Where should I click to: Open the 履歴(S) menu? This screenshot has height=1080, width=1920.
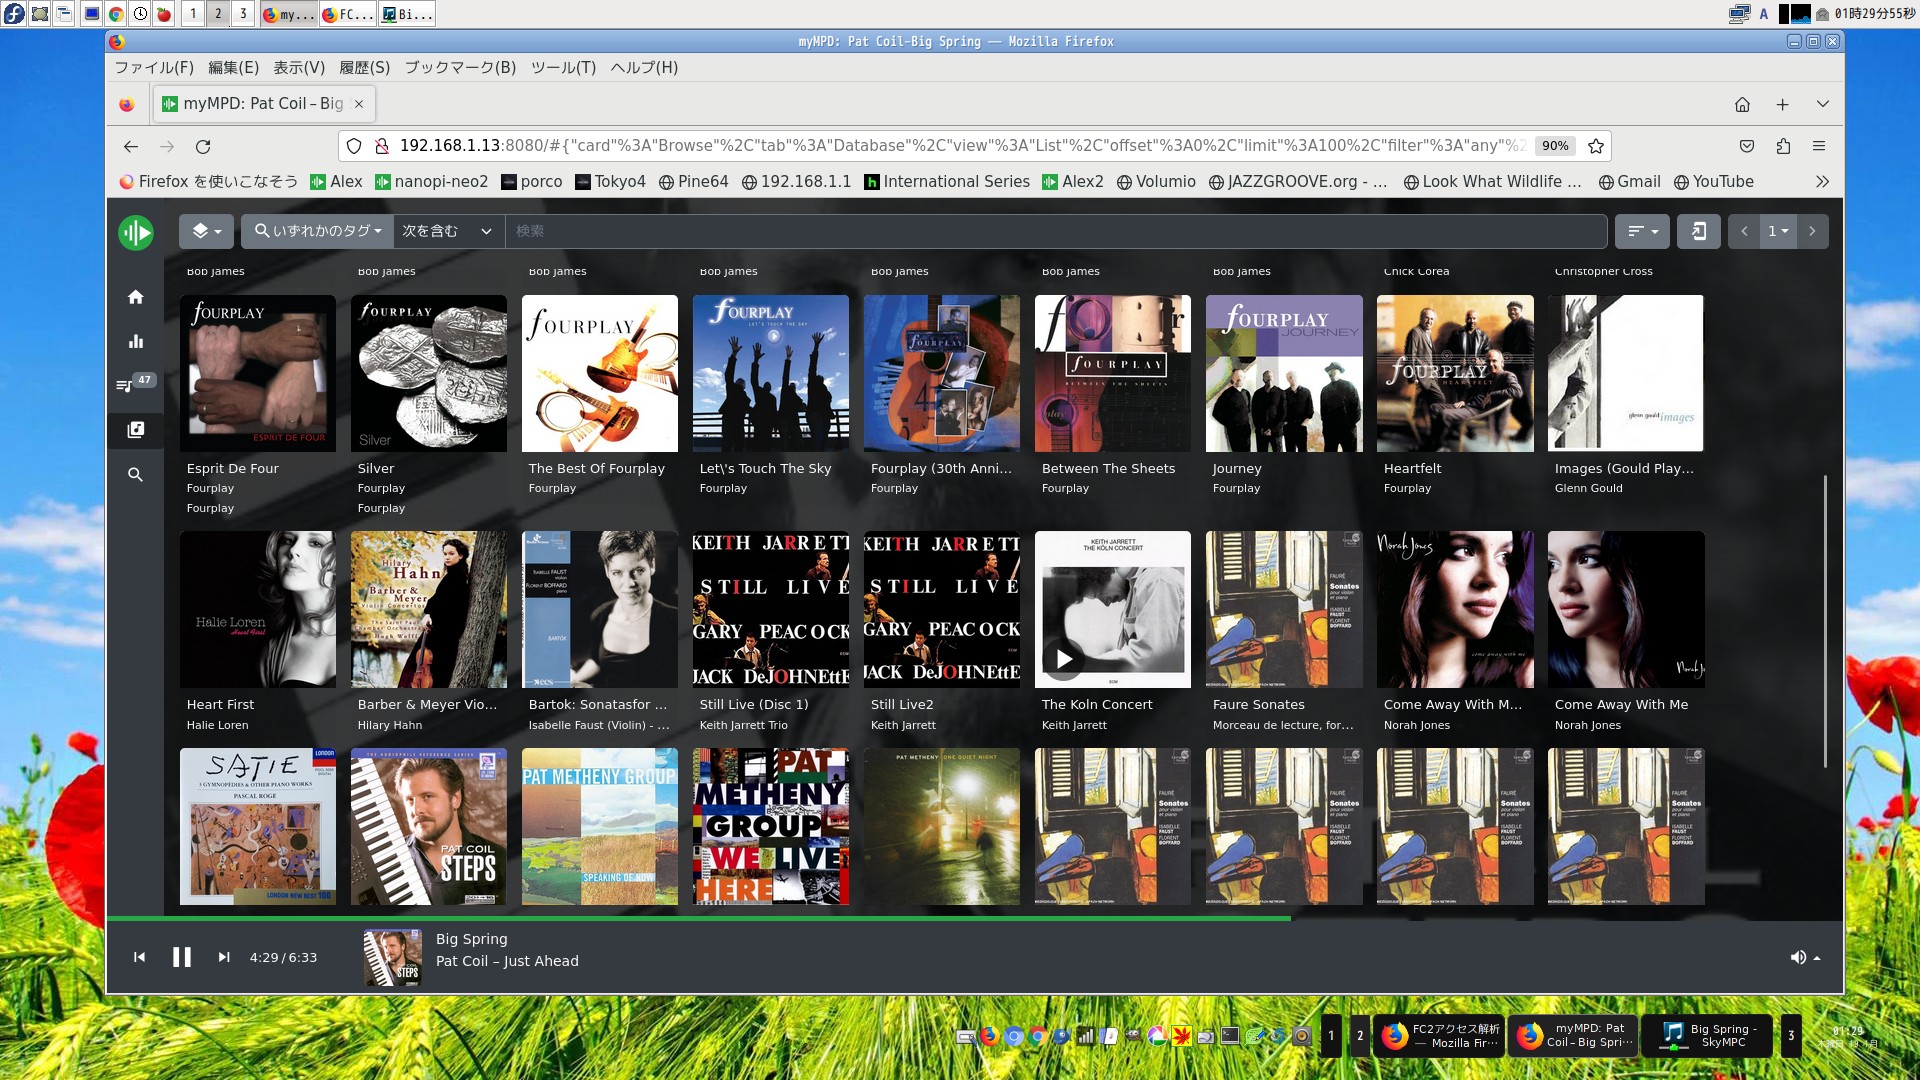pyautogui.click(x=364, y=67)
